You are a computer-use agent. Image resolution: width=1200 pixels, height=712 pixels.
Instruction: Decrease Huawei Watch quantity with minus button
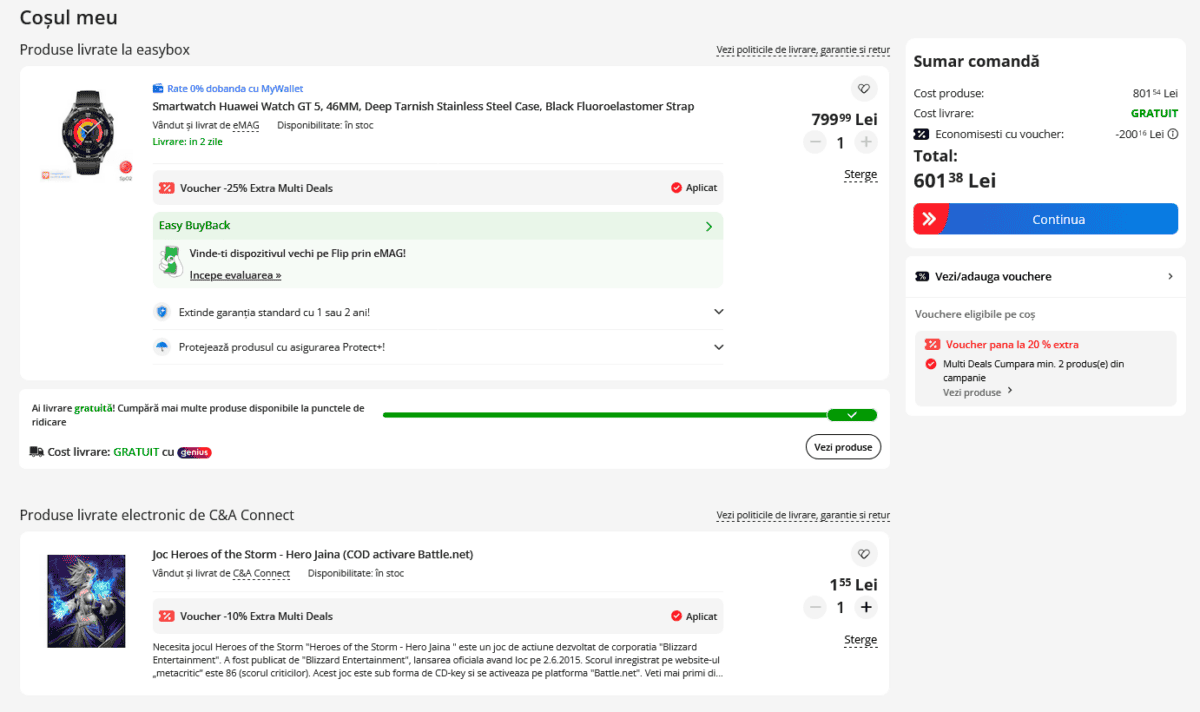click(815, 143)
